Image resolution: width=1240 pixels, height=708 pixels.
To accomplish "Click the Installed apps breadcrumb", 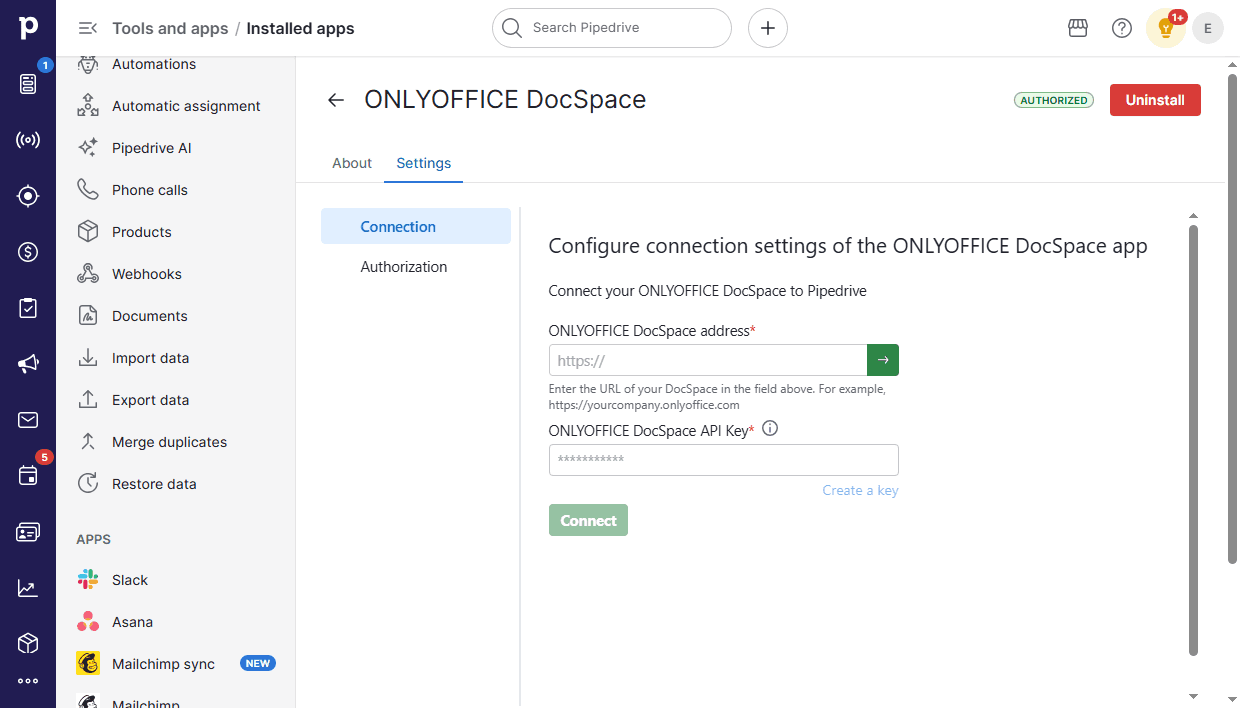I will 300,28.
